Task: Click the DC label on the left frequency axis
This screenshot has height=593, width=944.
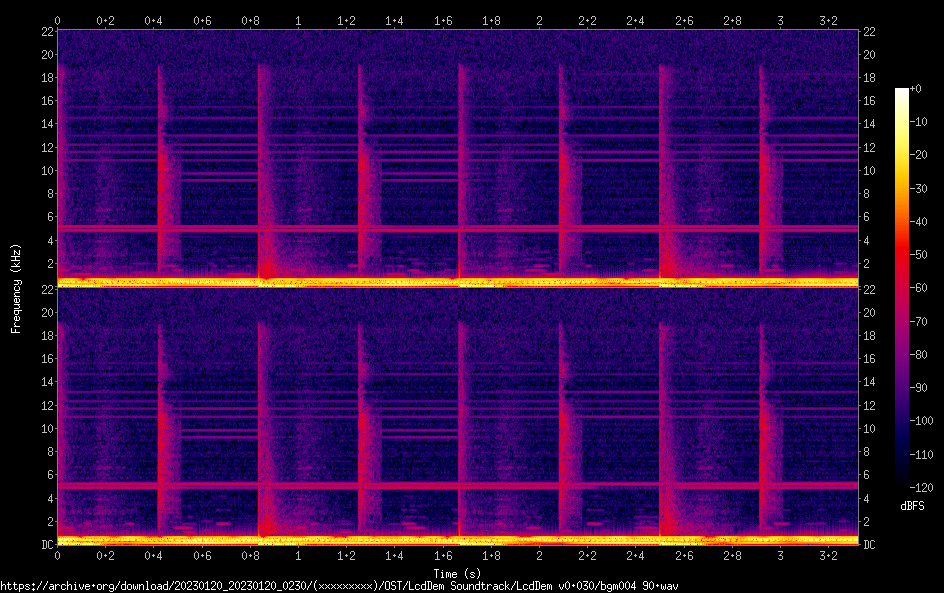Action: click(46, 544)
